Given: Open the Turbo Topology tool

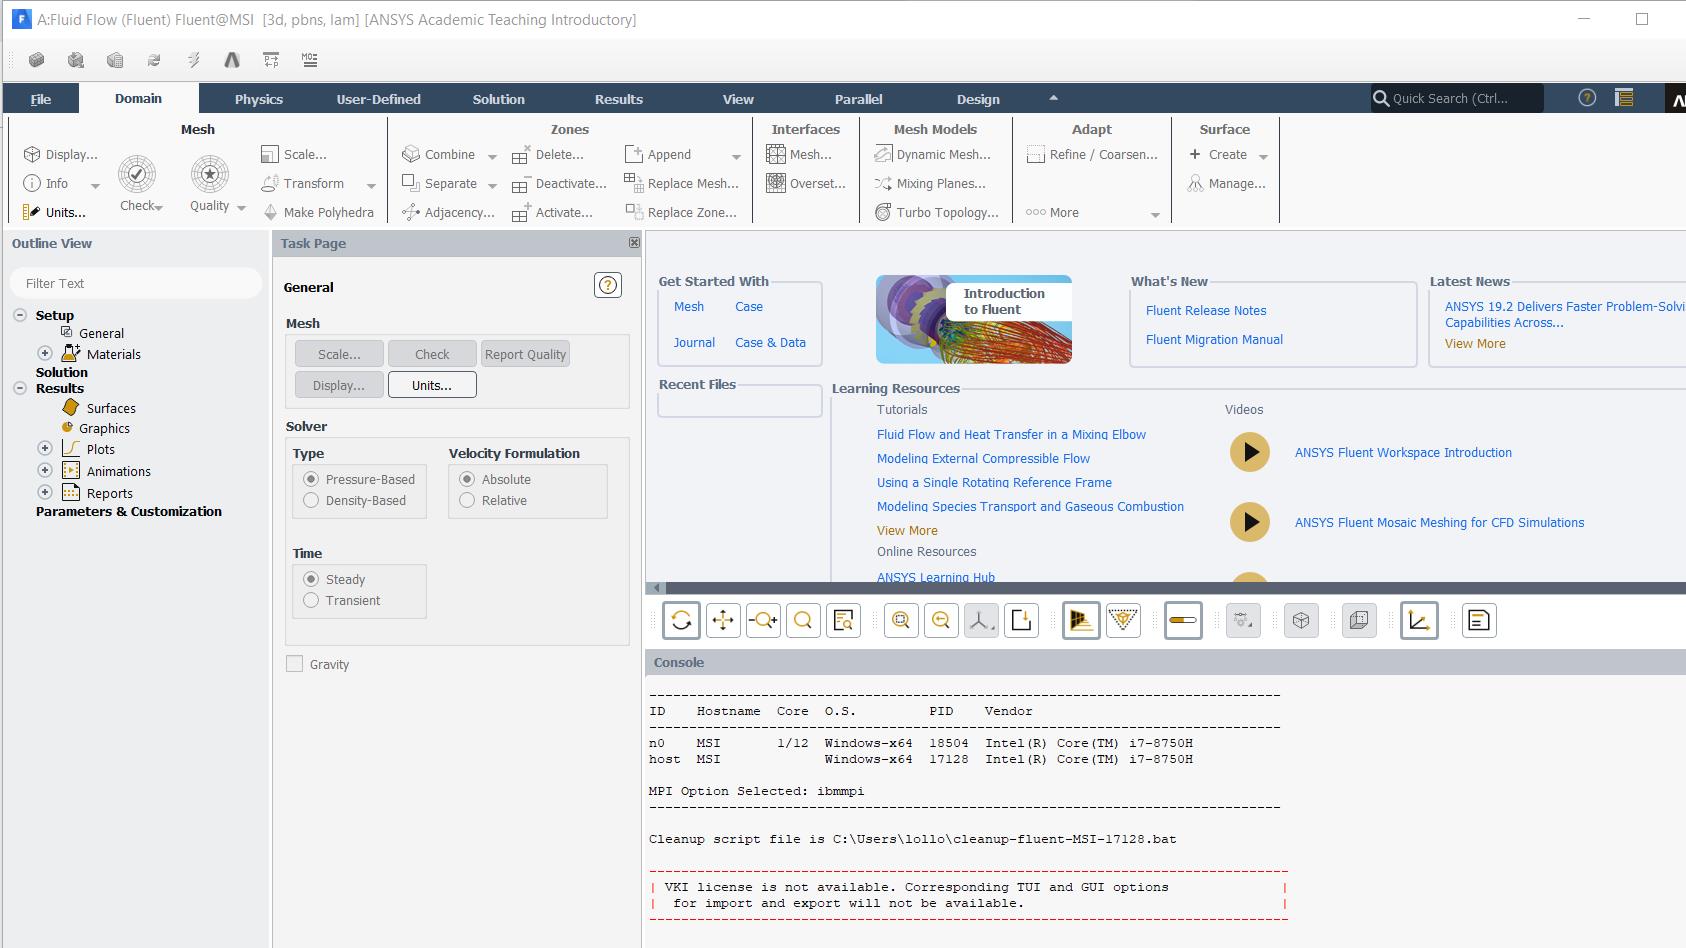Looking at the screenshot, I should click(x=937, y=212).
